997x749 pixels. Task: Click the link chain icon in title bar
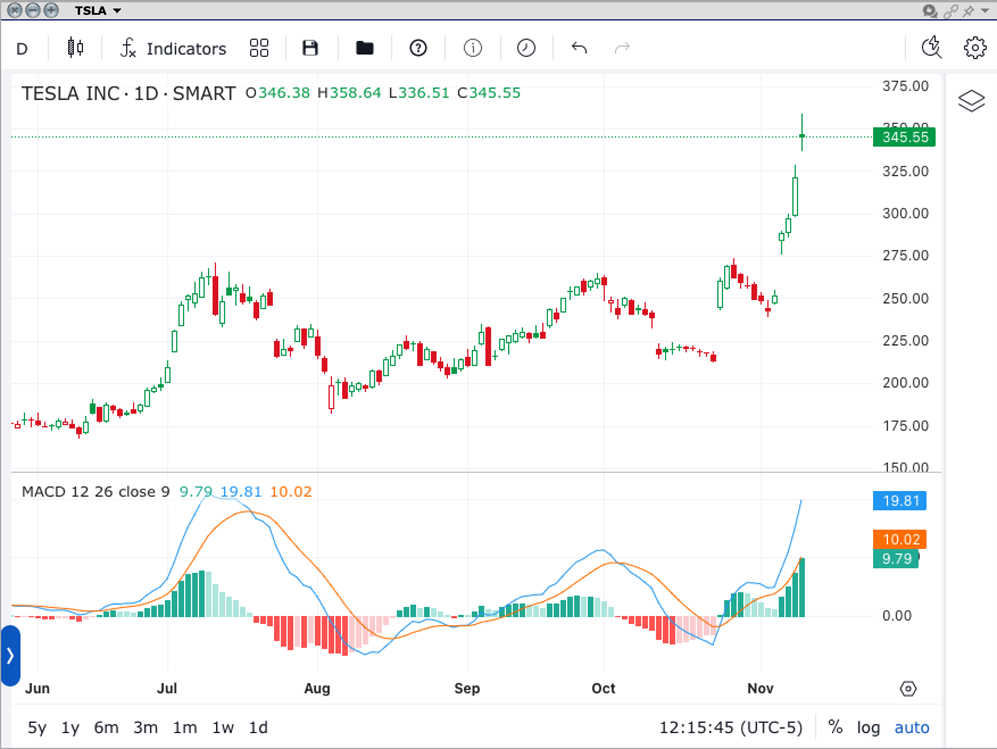point(951,11)
